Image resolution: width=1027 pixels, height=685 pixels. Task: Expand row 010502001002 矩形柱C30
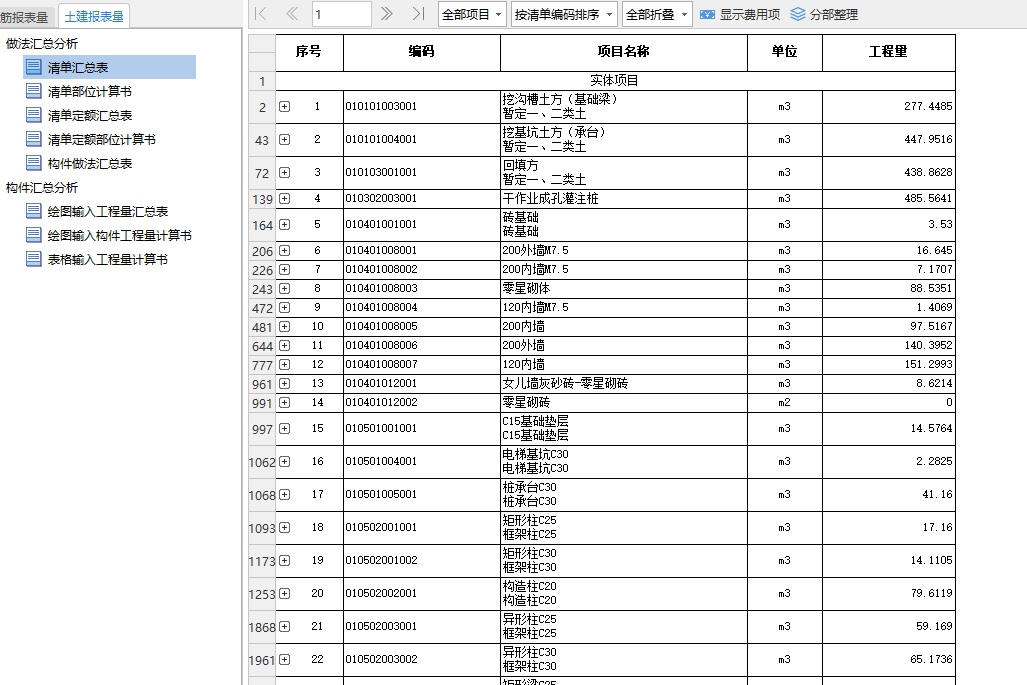coord(284,561)
